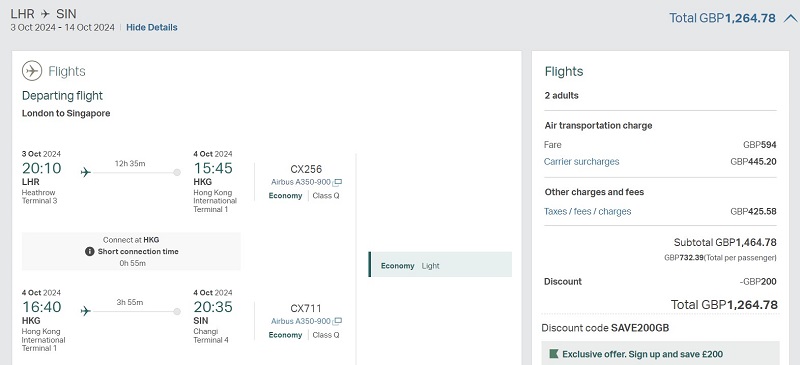Click short connection time info icon
Image resolution: width=800 pixels, height=365 pixels.
90,251
